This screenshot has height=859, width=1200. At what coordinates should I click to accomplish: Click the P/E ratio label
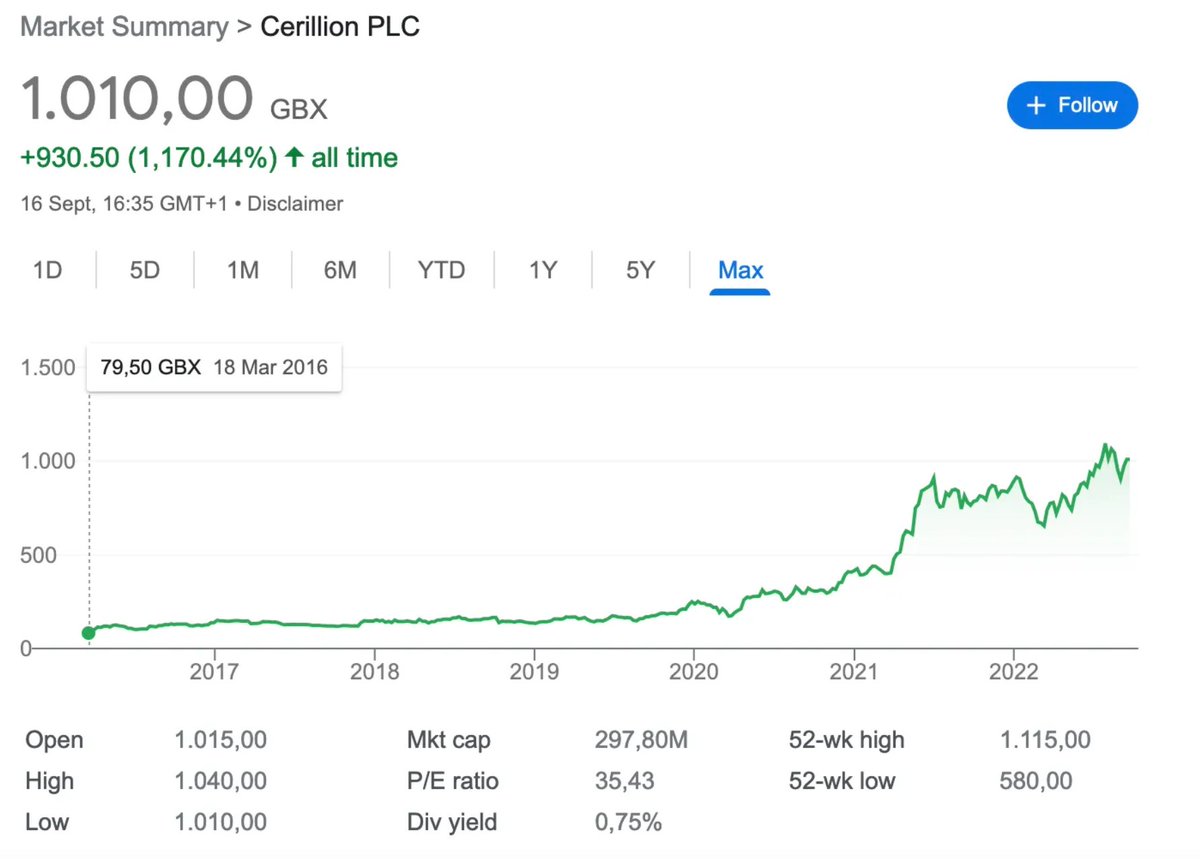452,781
